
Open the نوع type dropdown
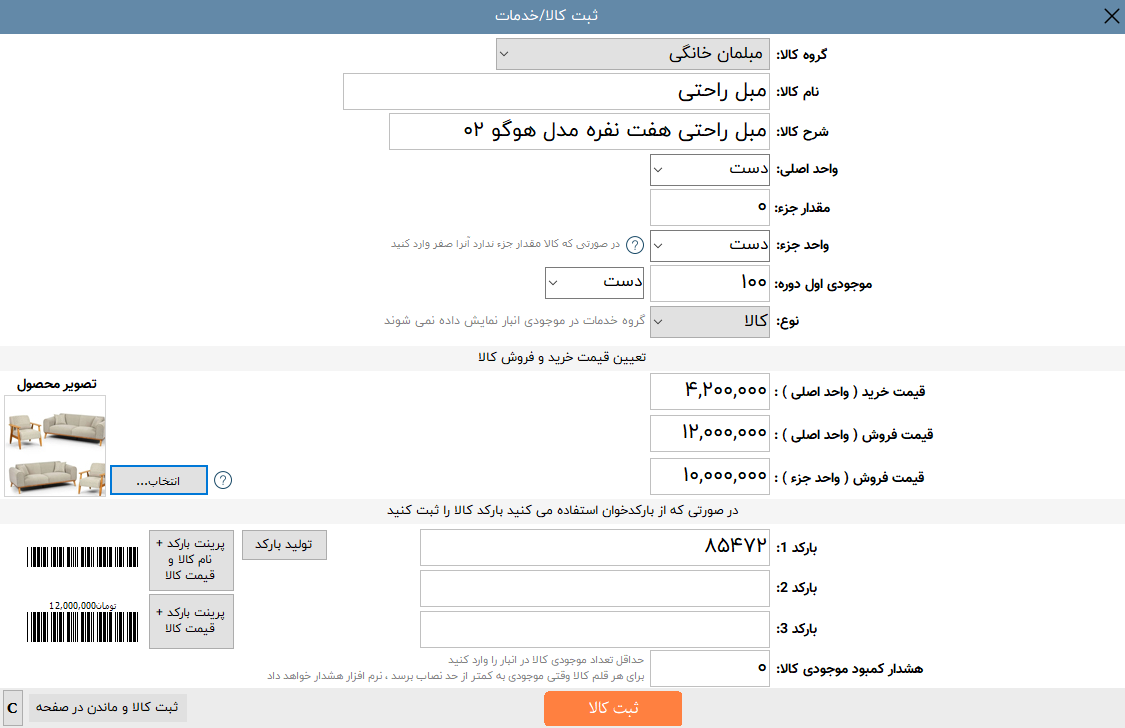tap(710, 321)
